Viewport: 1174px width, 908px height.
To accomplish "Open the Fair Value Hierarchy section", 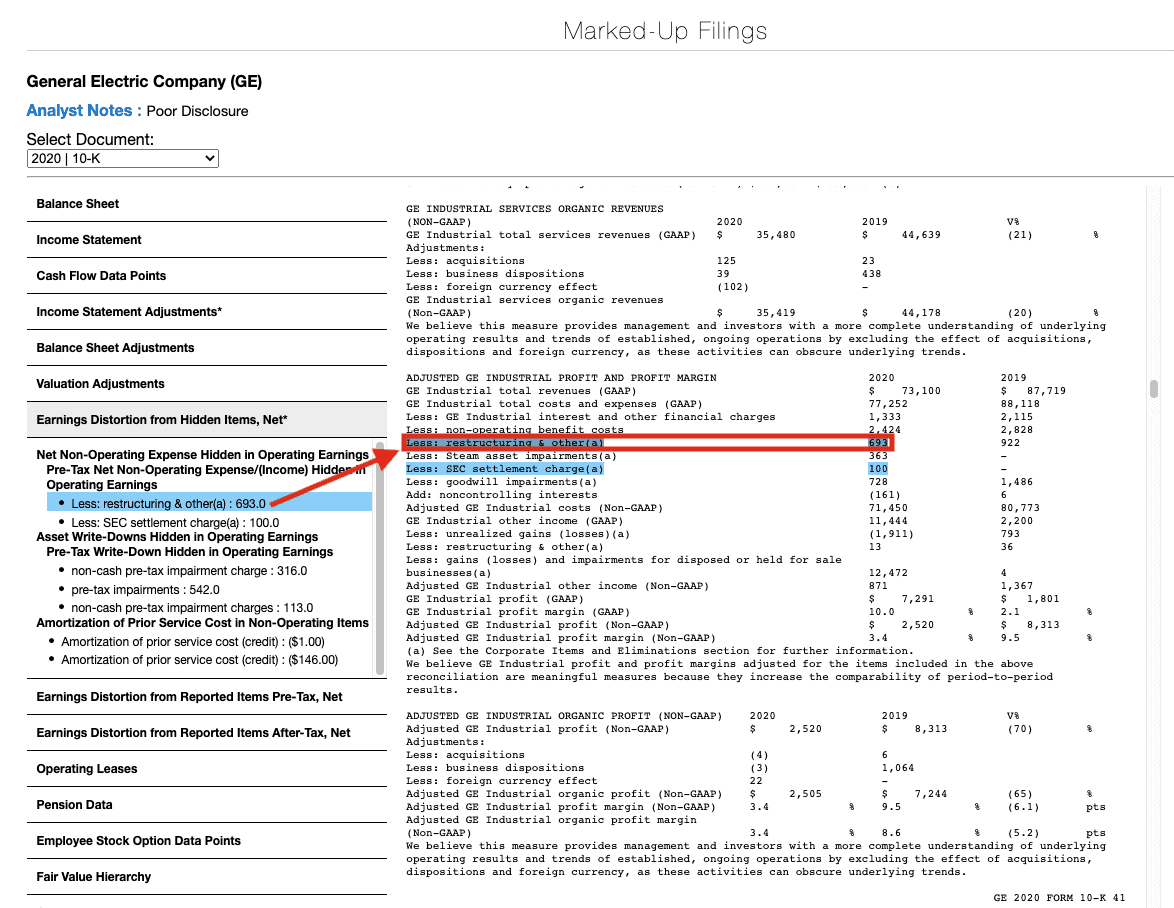I will point(207,877).
